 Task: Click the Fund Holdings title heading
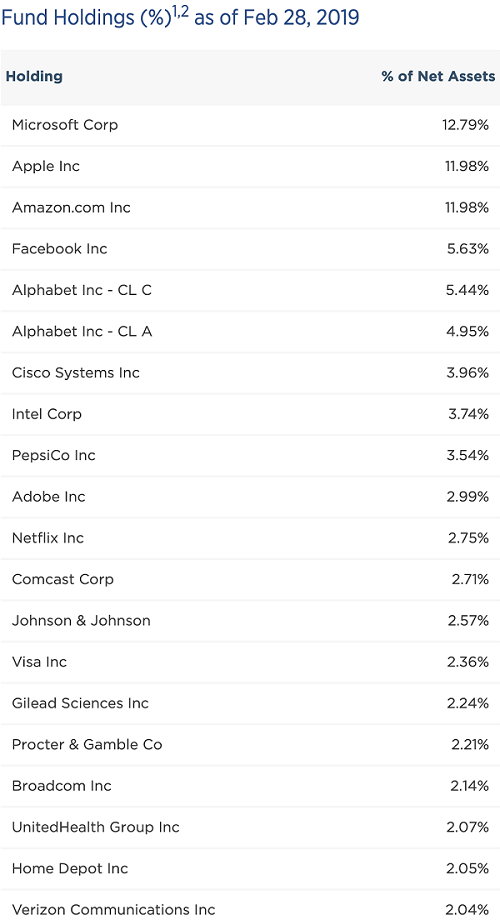click(x=180, y=16)
